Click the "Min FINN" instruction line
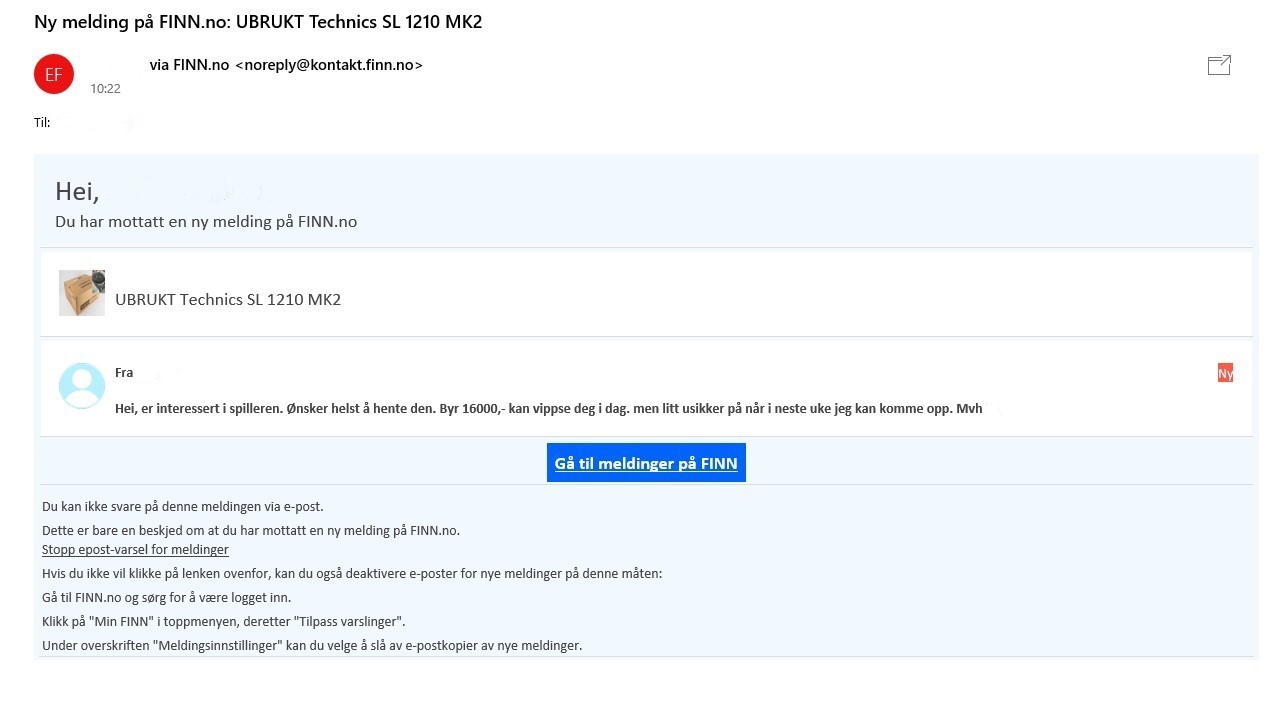The height and width of the screenshot is (701, 1282). click(224, 622)
